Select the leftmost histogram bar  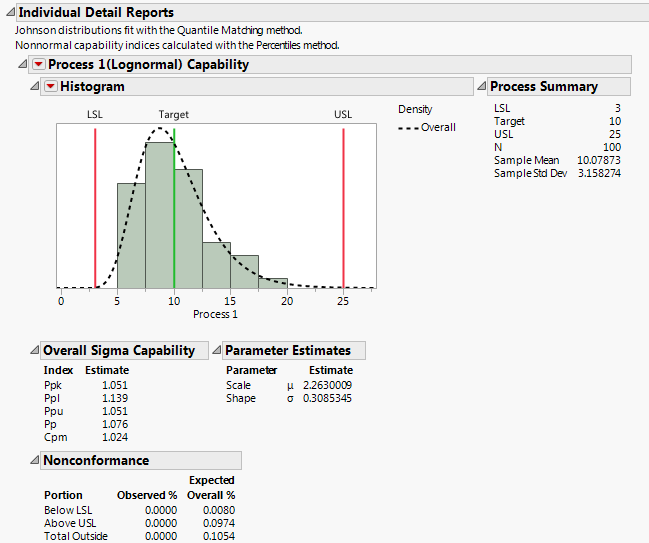131,236
